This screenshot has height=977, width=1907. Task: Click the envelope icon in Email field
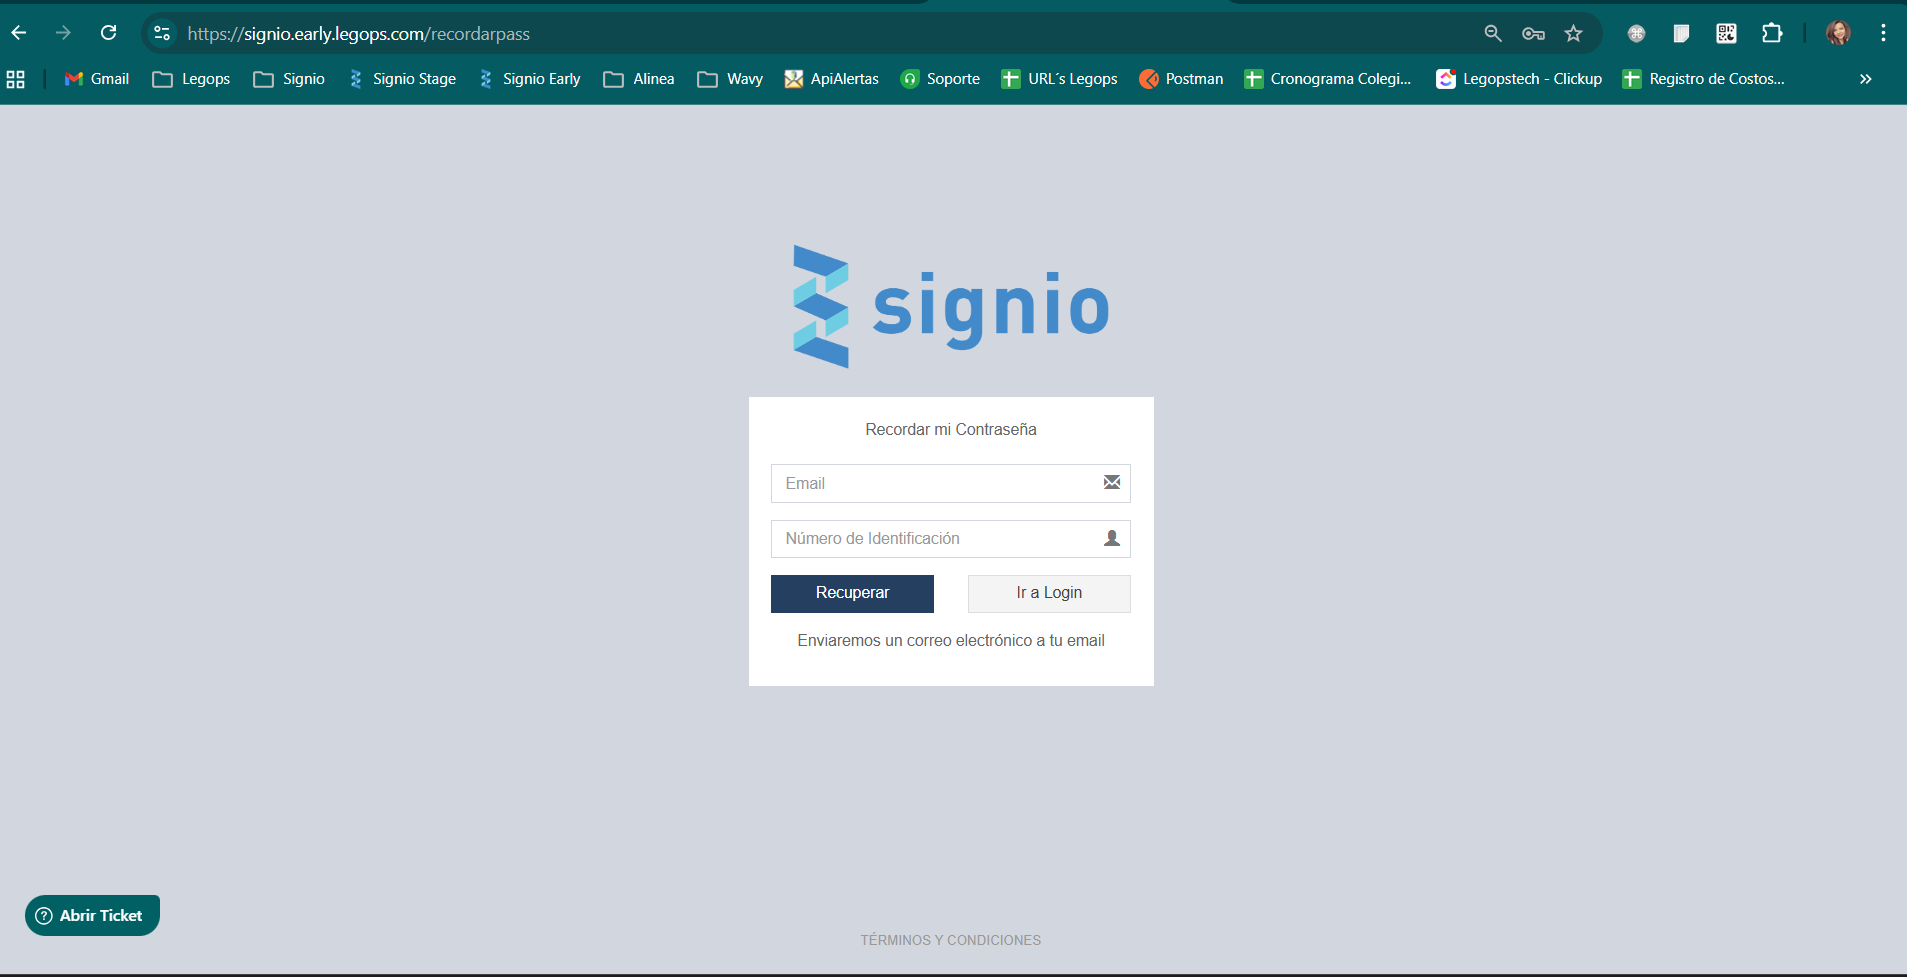pos(1111,483)
